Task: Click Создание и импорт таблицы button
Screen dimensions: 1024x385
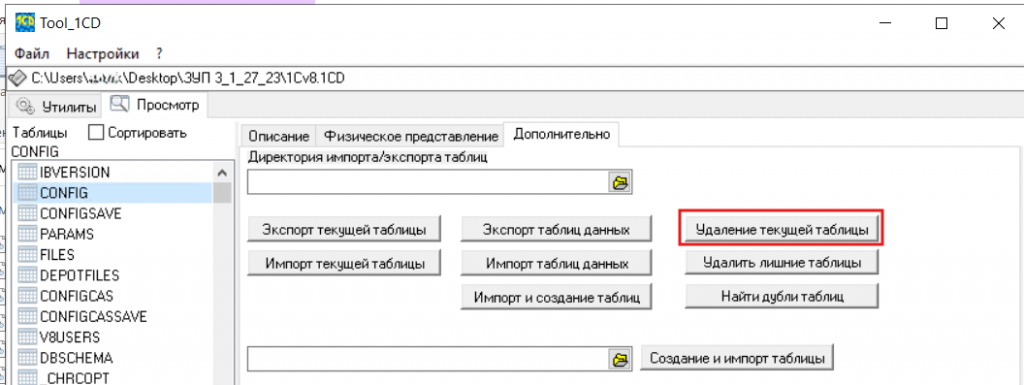Action: coord(738,358)
